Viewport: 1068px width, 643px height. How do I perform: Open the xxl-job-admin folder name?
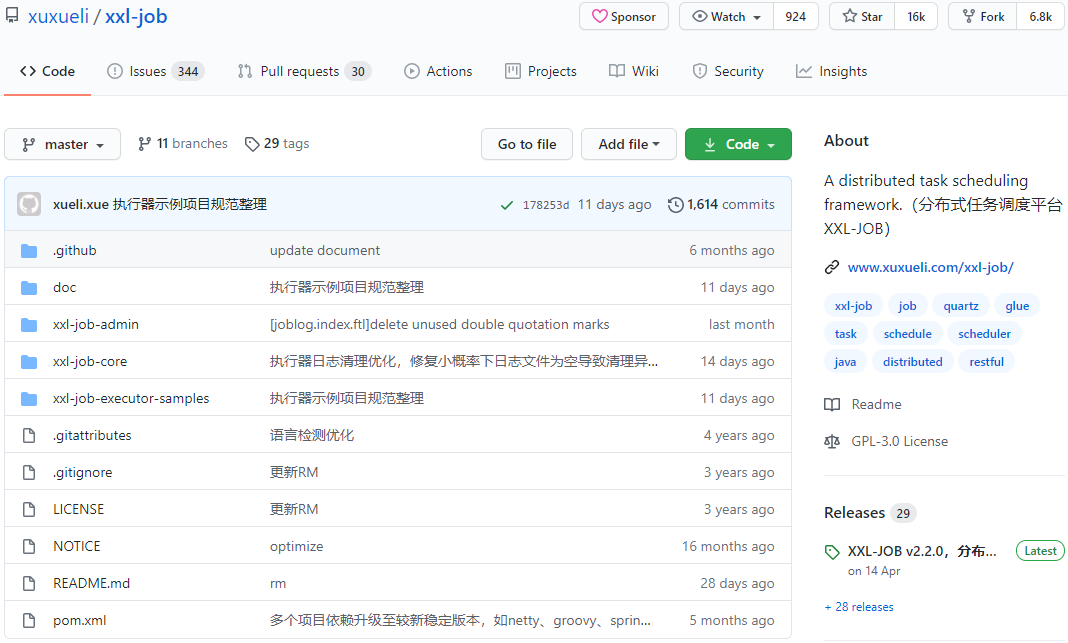(95, 324)
